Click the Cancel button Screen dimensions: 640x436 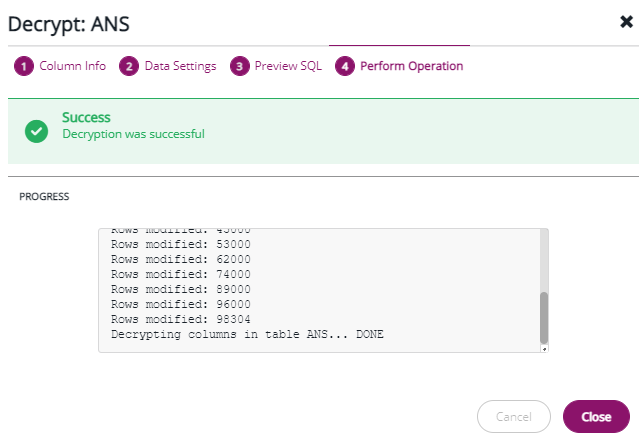point(514,416)
